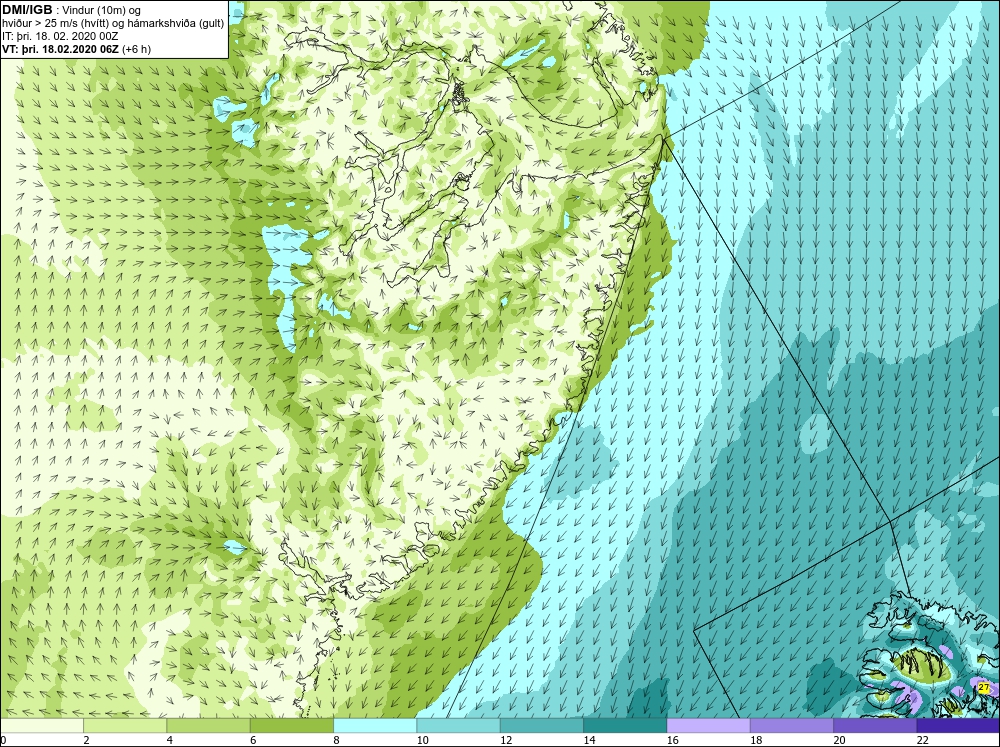The height and width of the screenshot is (747, 1000).
Task: Click the 4–6 m/s green legend swatch
Action: pyautogui.click(x=209, y=726)
